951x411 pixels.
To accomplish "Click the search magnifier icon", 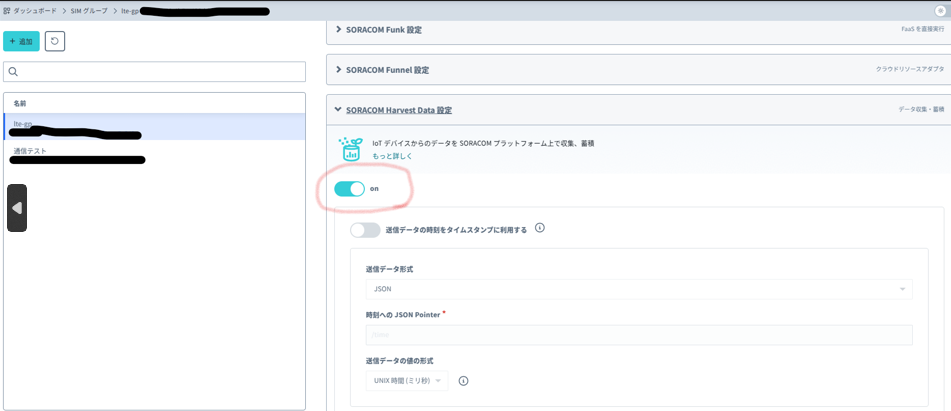I will [x=13, y=72].
